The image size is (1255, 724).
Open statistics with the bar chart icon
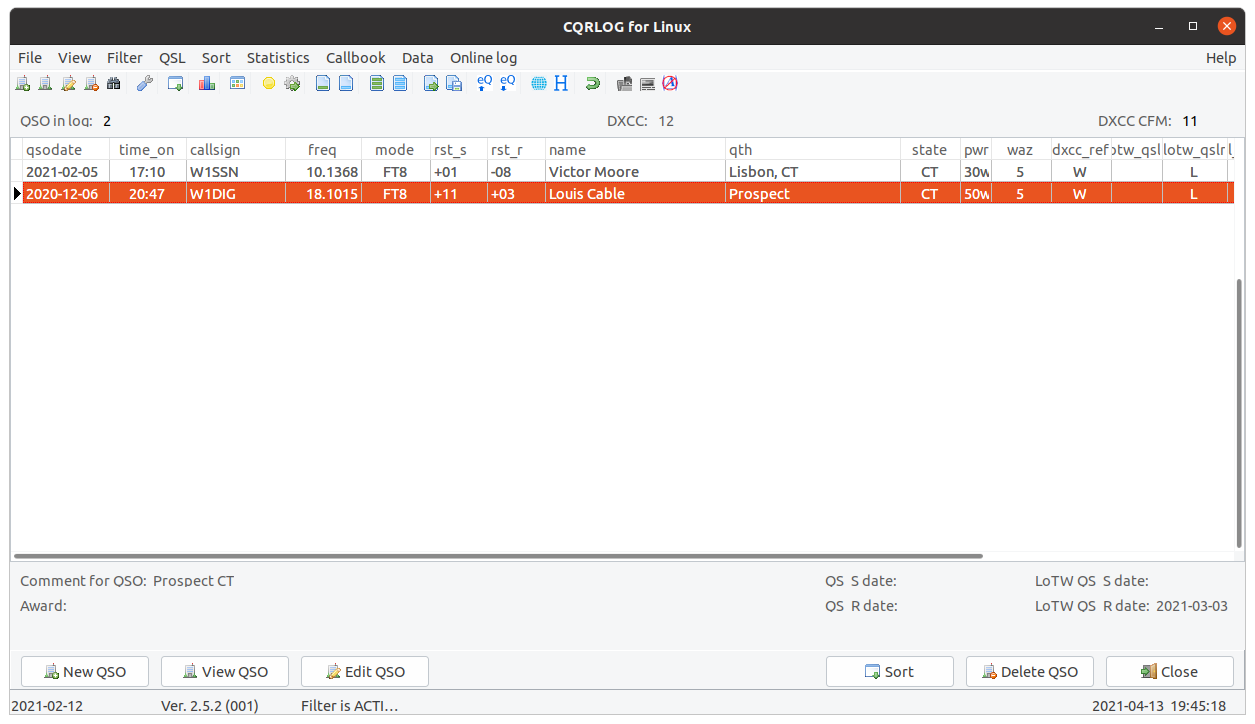pos(207,84)
